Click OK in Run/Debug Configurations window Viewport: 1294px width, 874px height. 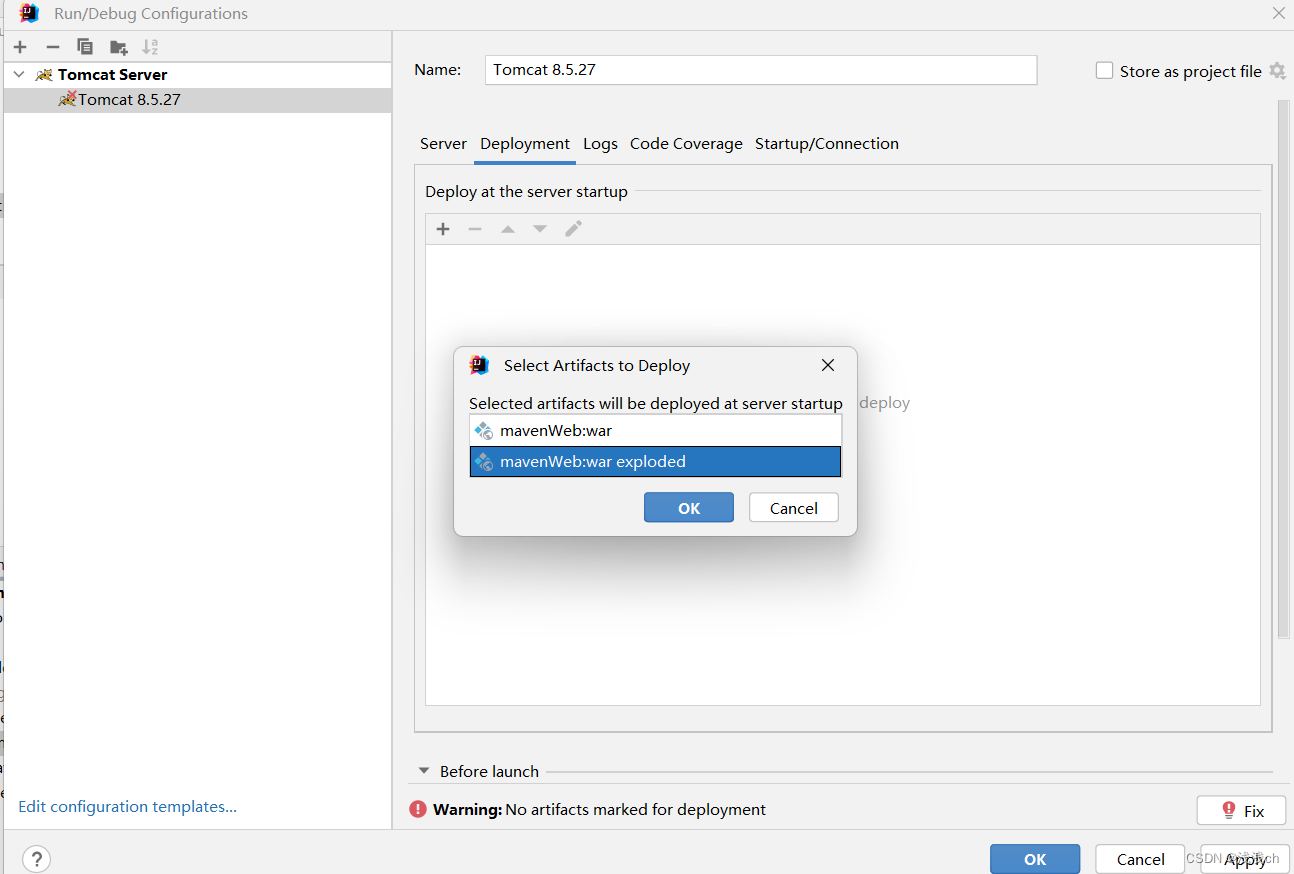[1035, 859]
